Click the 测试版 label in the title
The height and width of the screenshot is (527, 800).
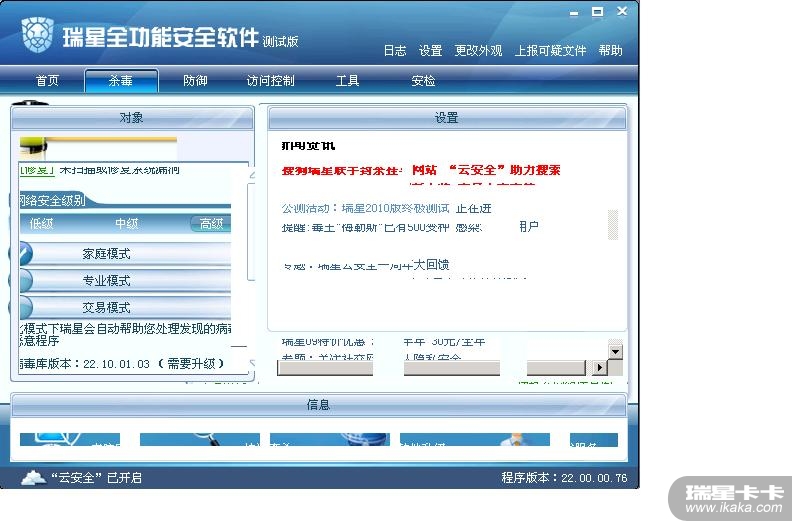280,41
